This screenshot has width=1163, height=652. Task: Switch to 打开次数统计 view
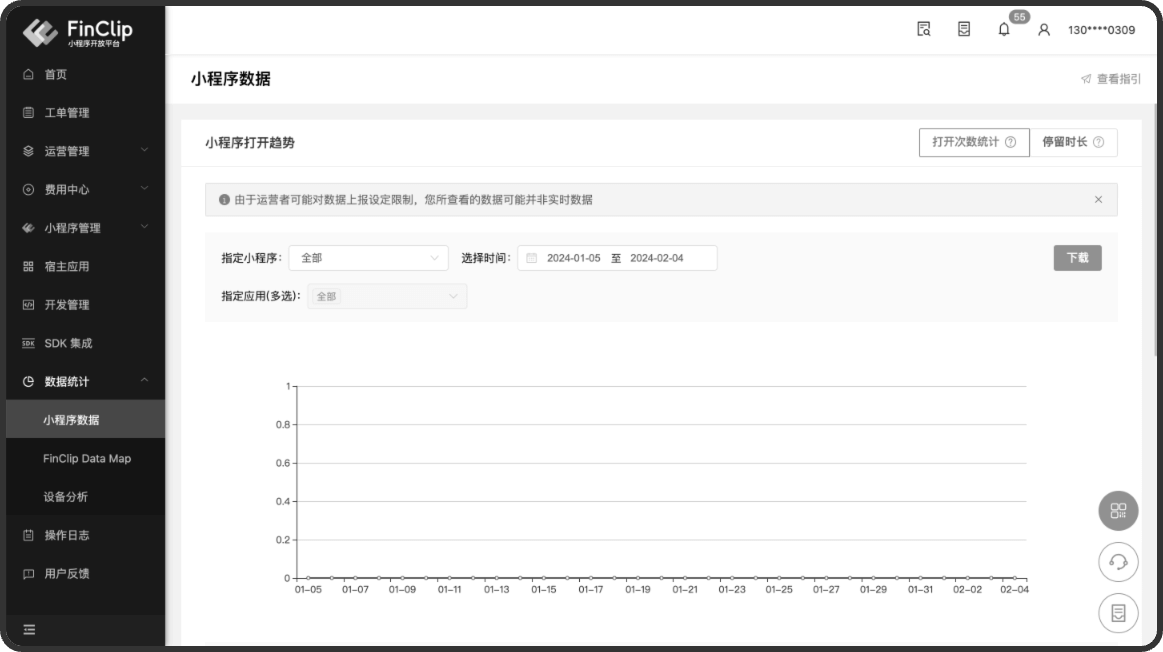[x=973, y=142]
